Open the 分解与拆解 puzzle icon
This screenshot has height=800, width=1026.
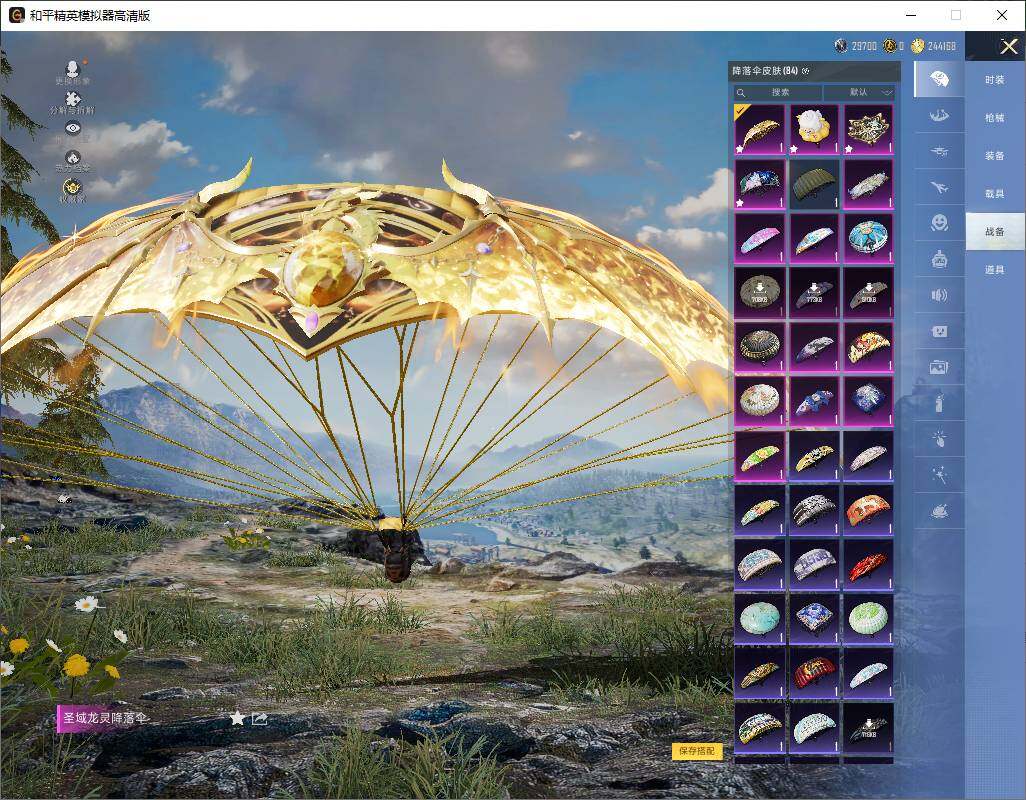[x=73, y=103]
